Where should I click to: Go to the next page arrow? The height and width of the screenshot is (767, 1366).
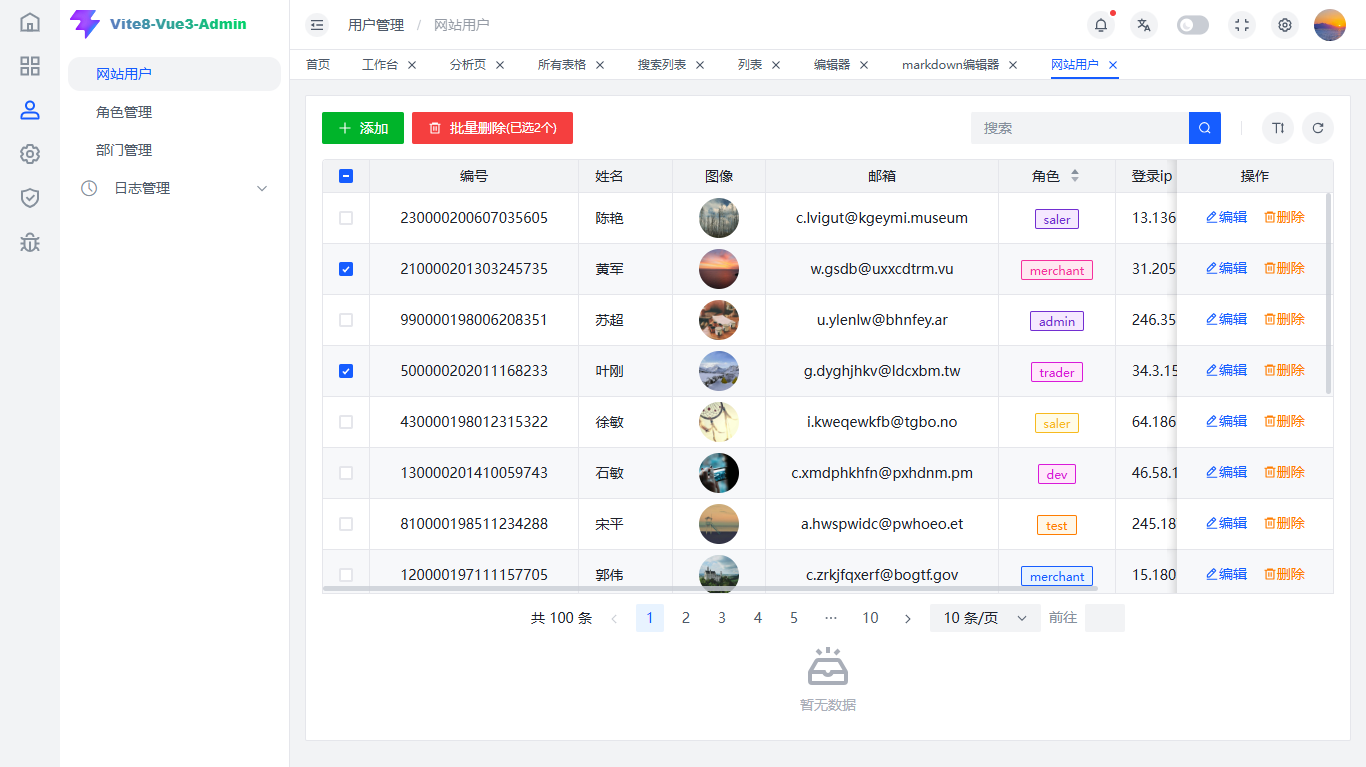(x=907, y=618)
